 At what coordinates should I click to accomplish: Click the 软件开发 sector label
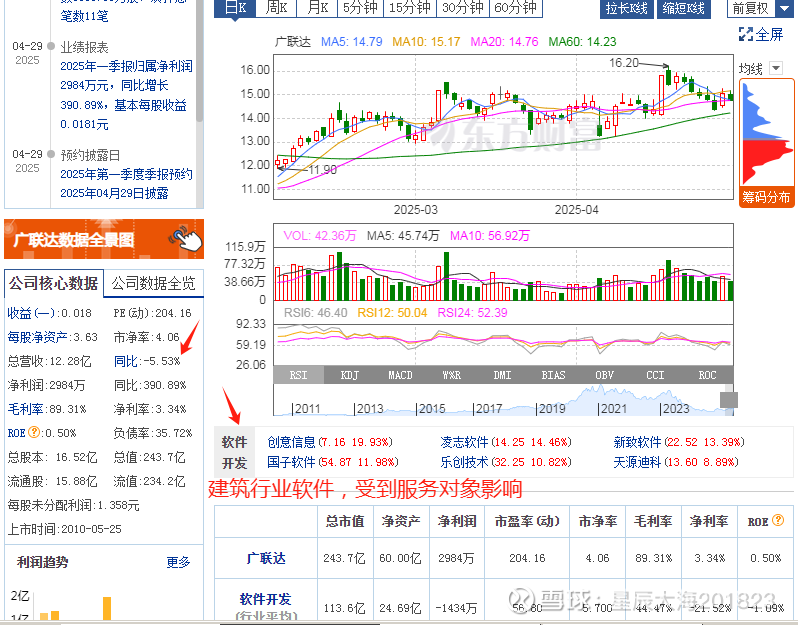click(x=235, y=452)
